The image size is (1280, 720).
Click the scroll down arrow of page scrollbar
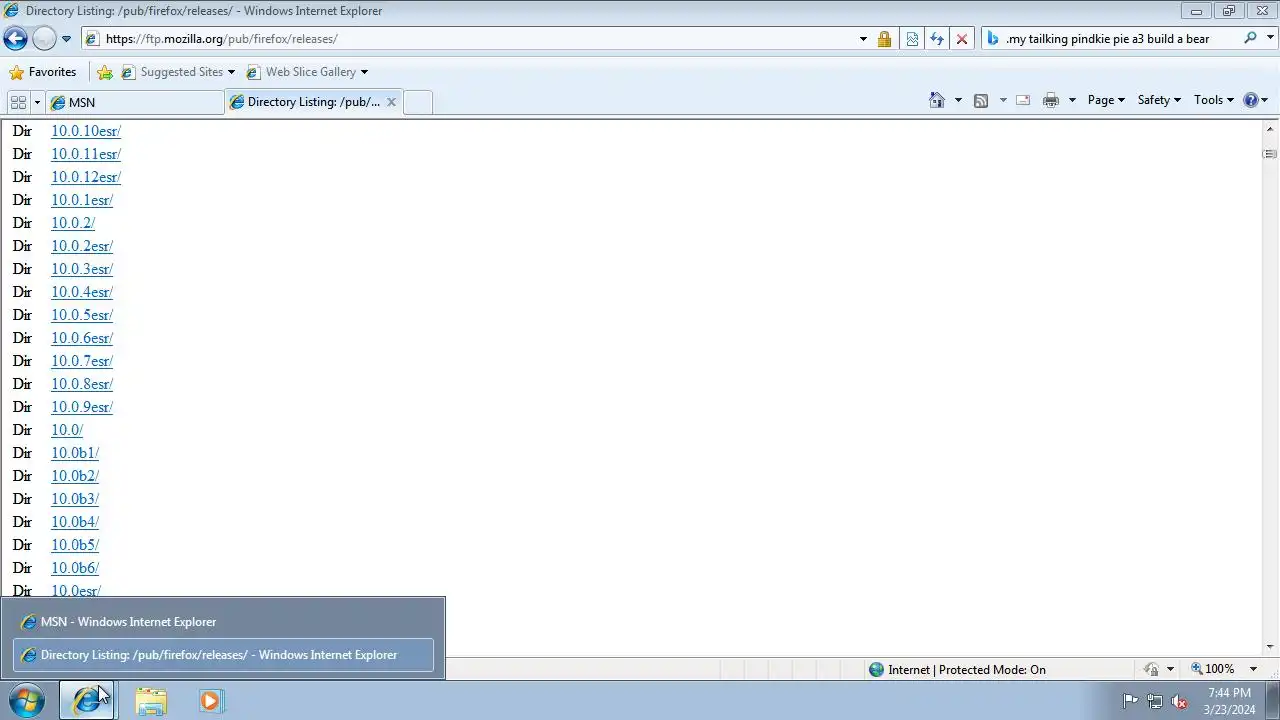pyautogui.click(x=1270, y=647)
